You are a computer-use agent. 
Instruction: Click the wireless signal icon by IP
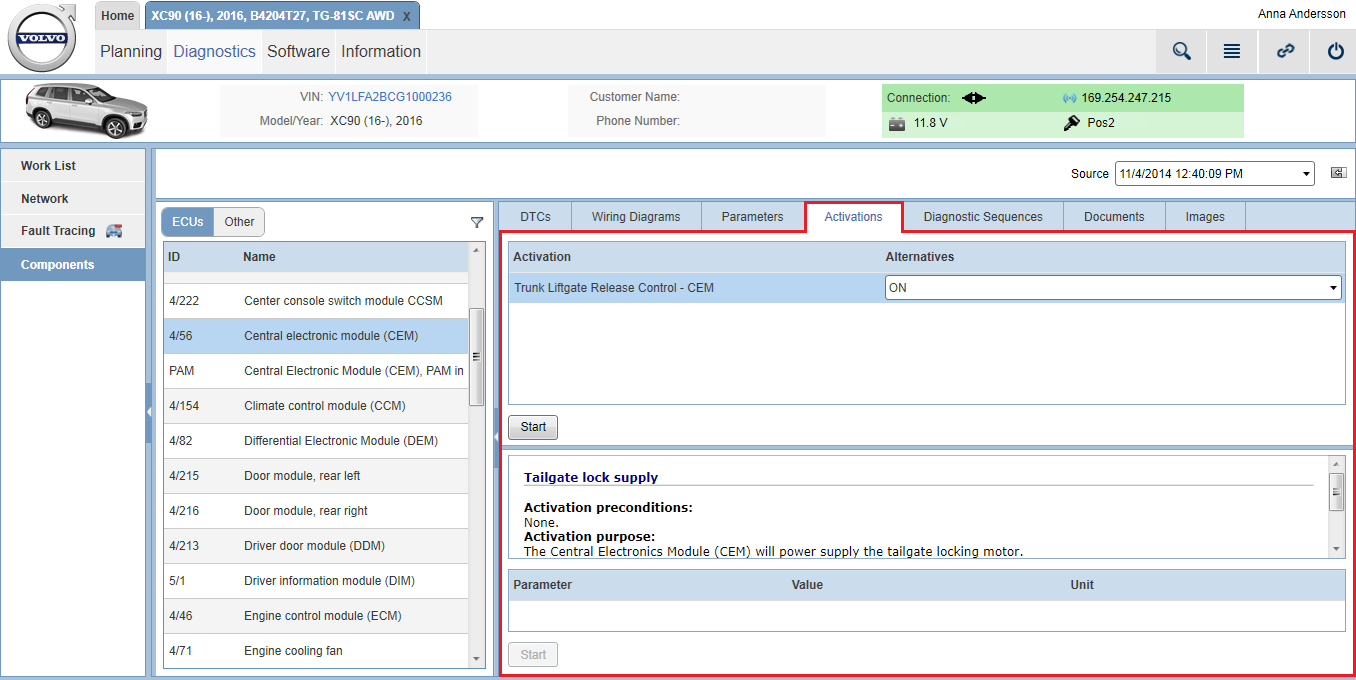coord(1069,98)
